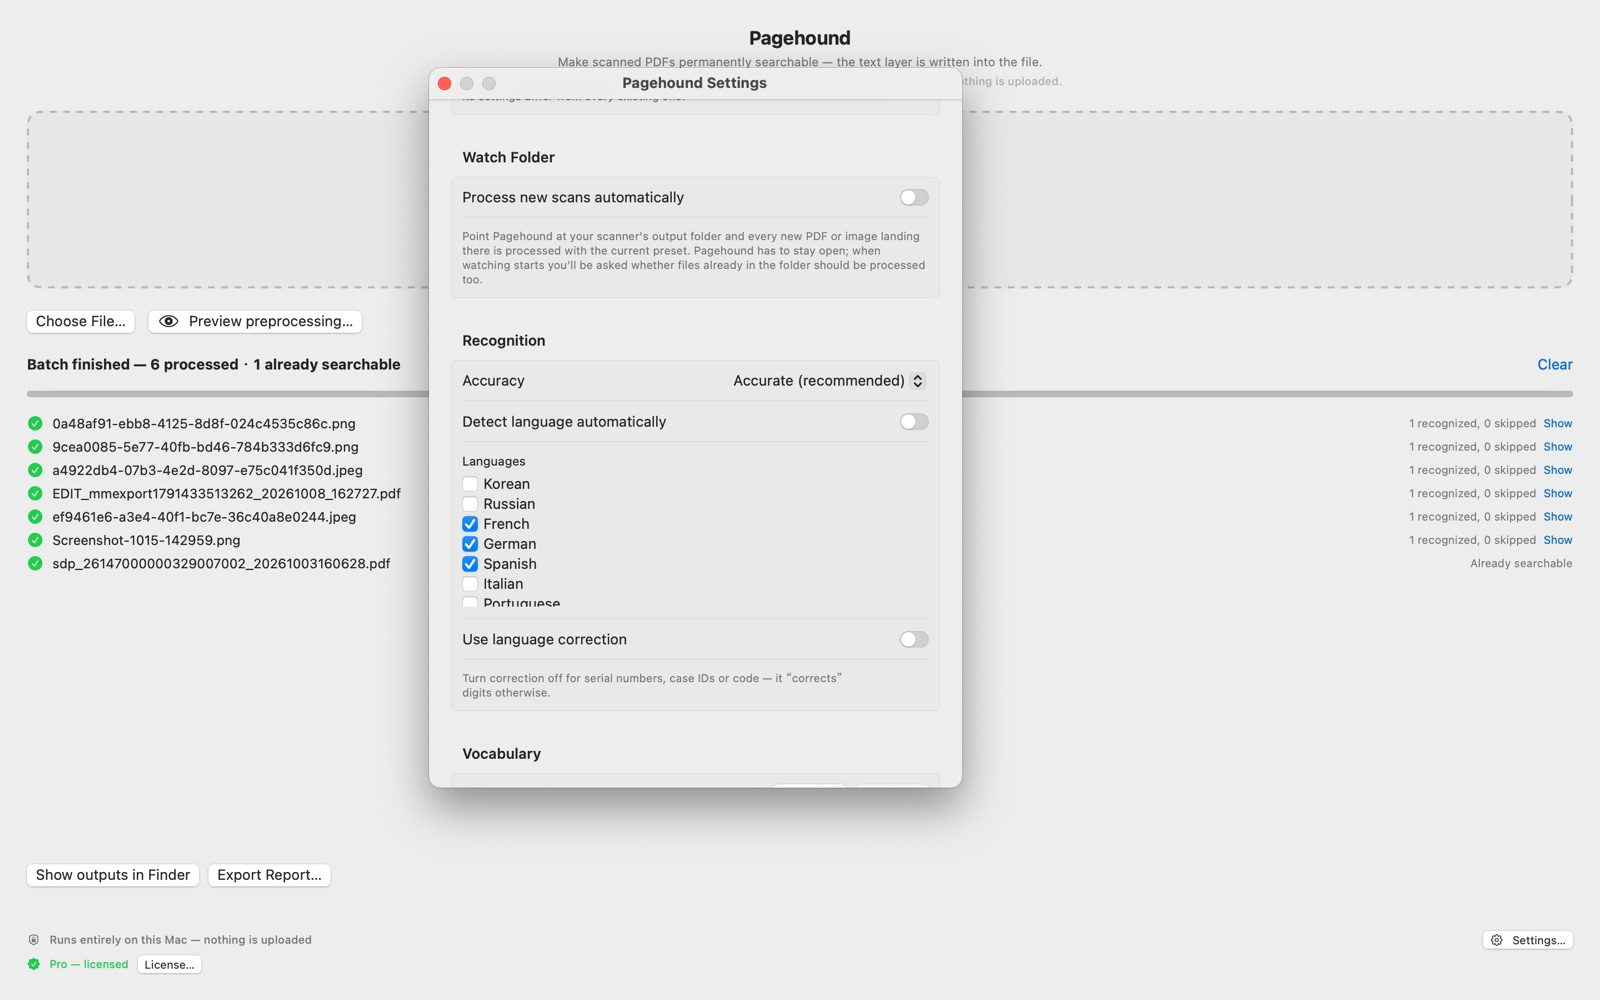
Task: Click Choose File button
Action: (x=81, y=321)
